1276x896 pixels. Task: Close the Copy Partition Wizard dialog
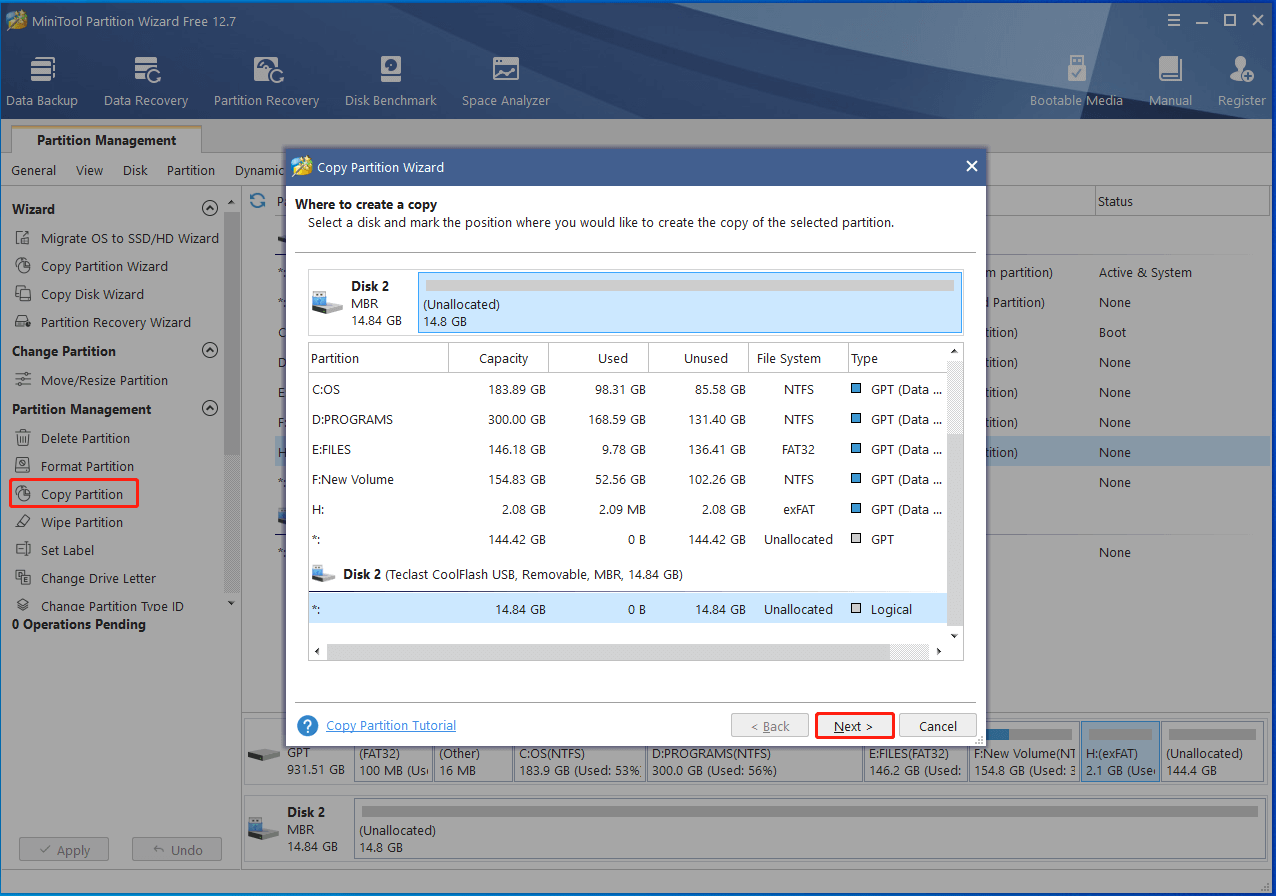click(x=971, y=167)
